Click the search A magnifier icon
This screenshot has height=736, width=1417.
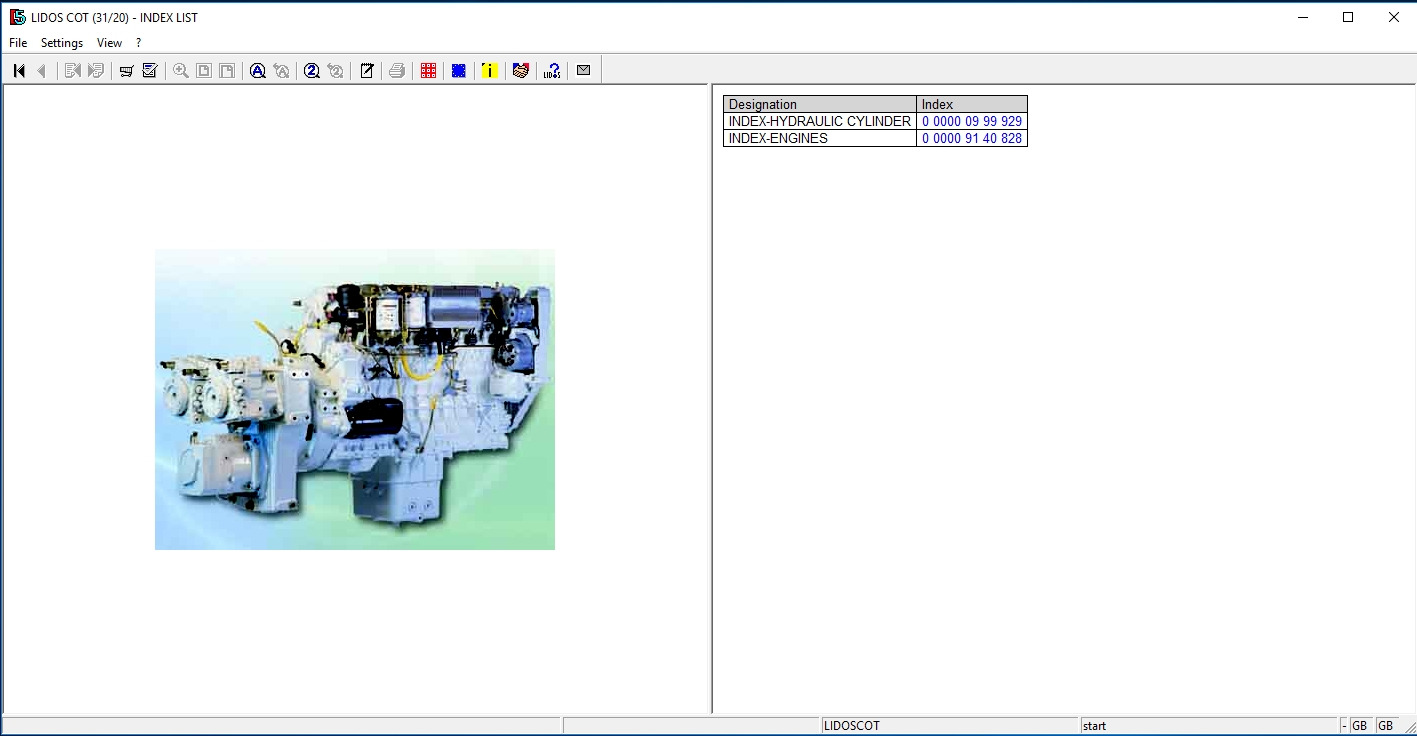click(x=258, y=71)
